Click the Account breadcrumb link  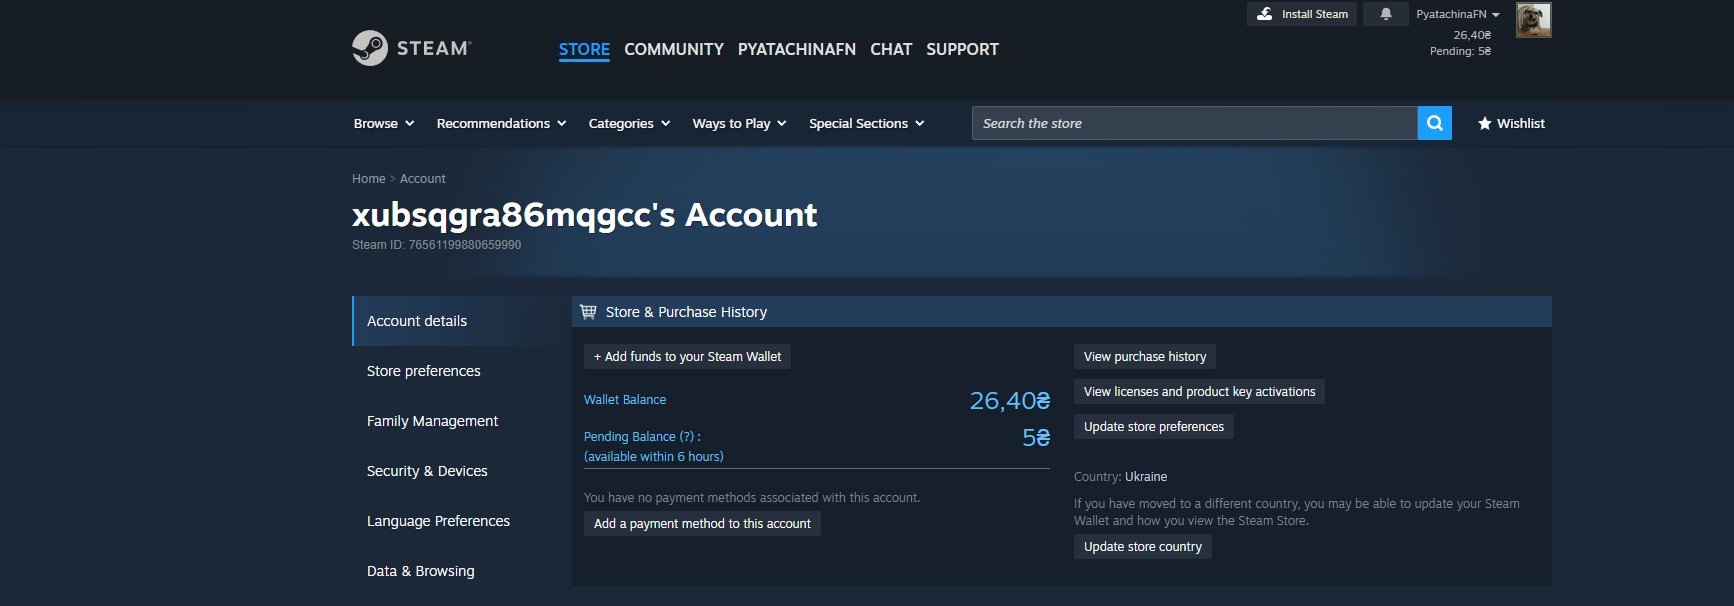[423, 178]
